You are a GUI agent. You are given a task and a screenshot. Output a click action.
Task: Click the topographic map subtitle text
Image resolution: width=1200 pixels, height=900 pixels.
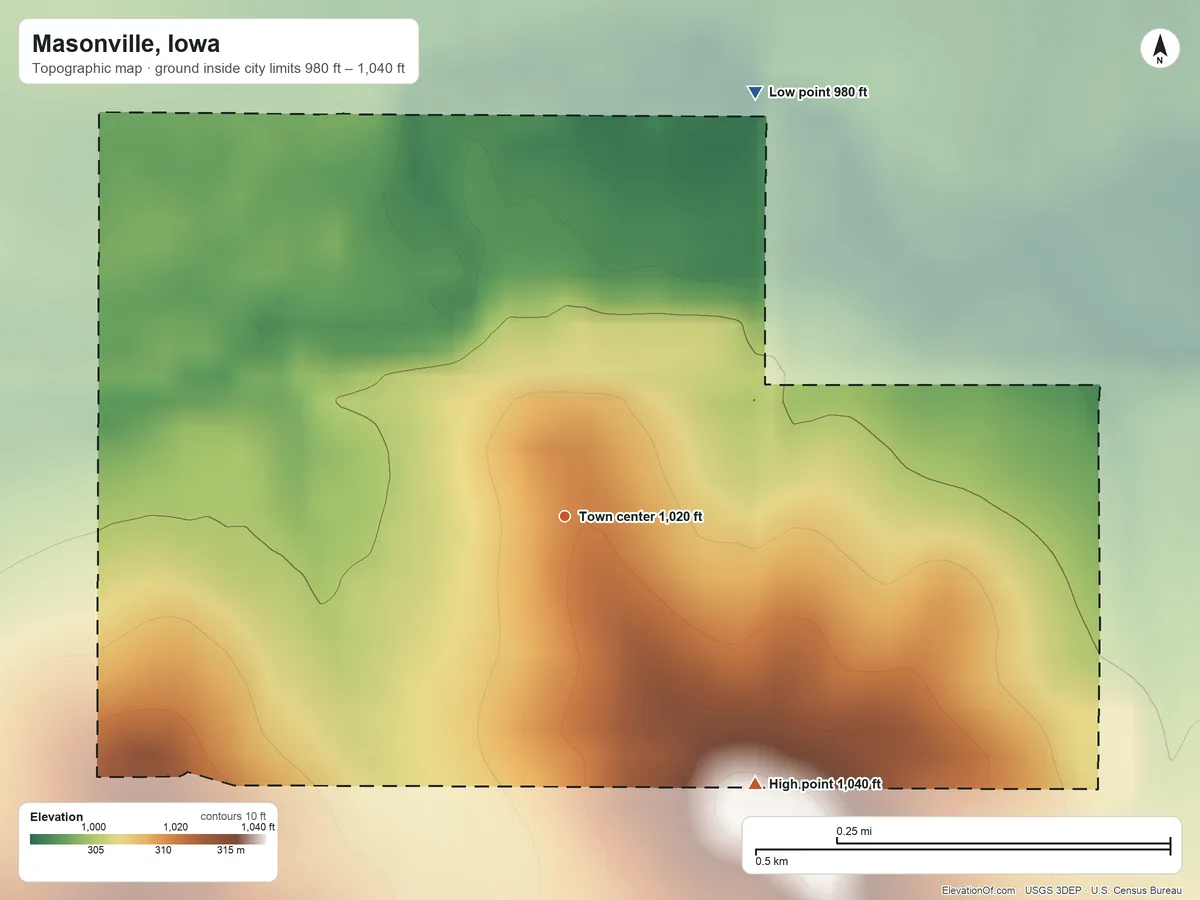[x=218, y=69]
